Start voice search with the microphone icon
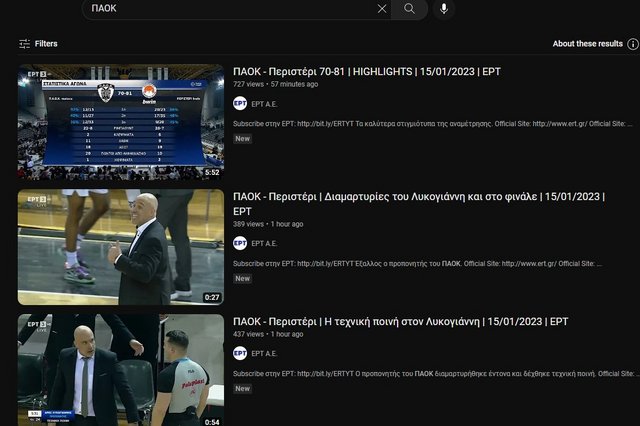This screenshot has height=426, width=640. 444,9
